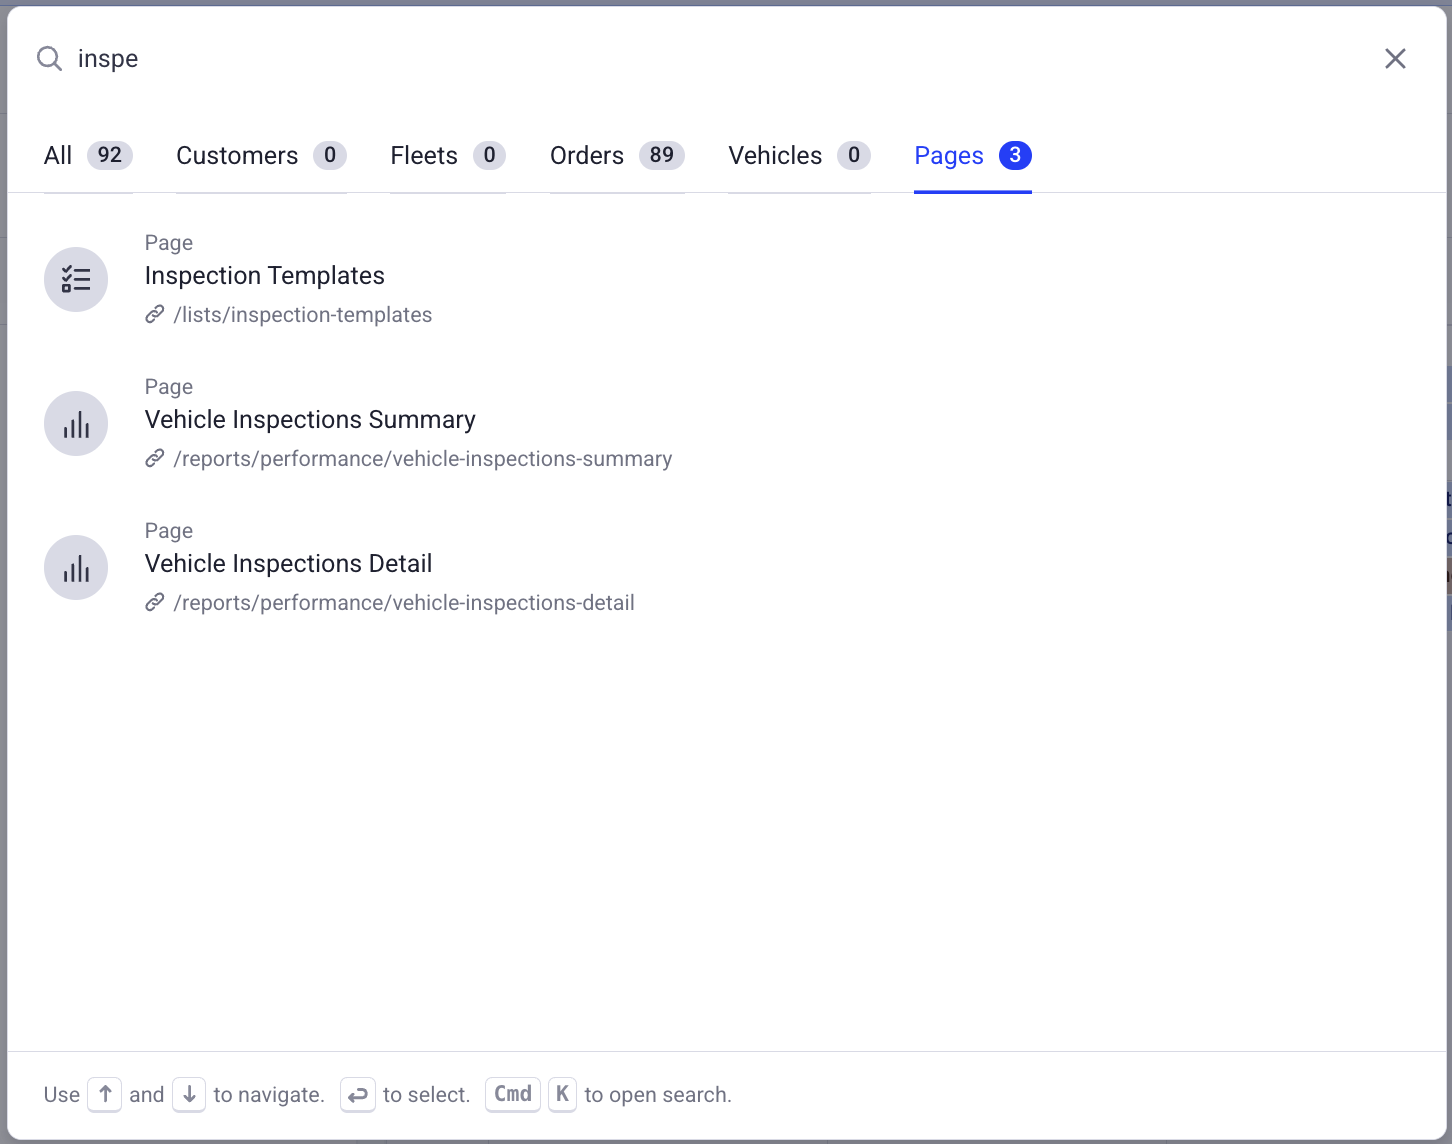Open the Inspection Templates page result
The image size is (1452, 1144).
click(x=265, y=276)
